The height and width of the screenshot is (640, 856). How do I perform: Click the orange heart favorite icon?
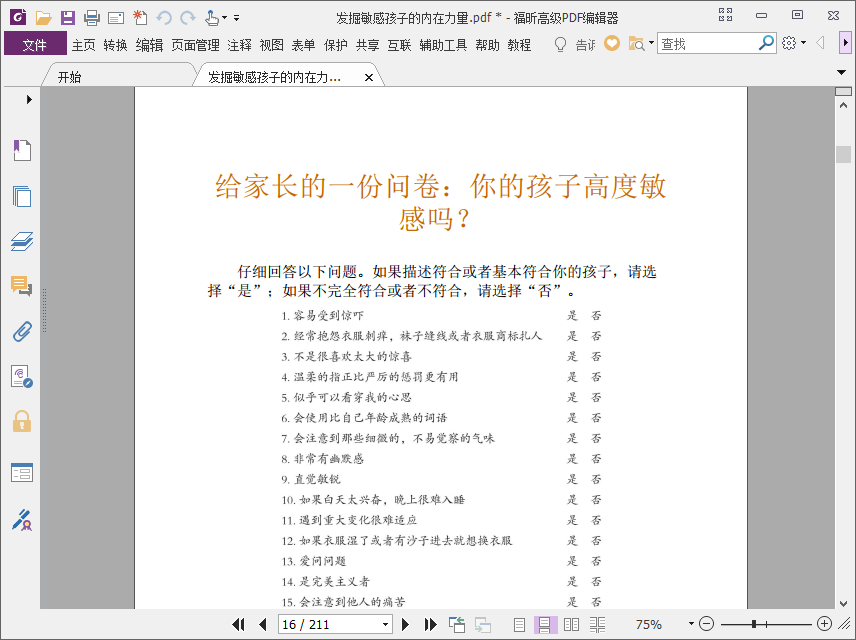pyautogui.click(x=611, y=43)
